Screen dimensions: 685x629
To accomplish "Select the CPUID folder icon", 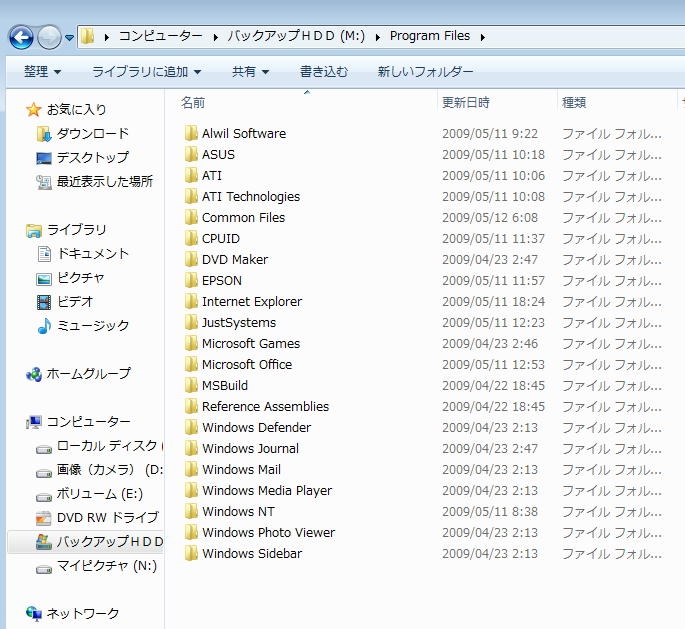I will [x=191, y=238].
